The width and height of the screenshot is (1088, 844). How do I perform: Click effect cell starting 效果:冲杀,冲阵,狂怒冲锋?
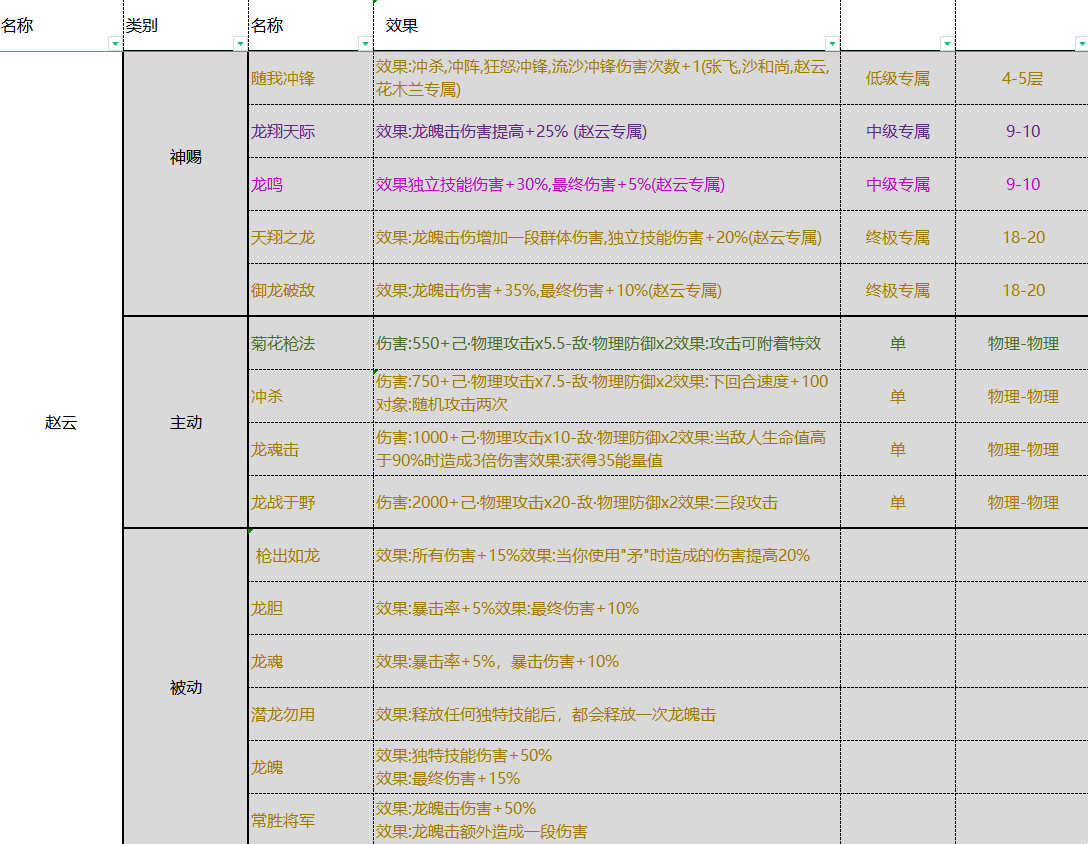606,78
